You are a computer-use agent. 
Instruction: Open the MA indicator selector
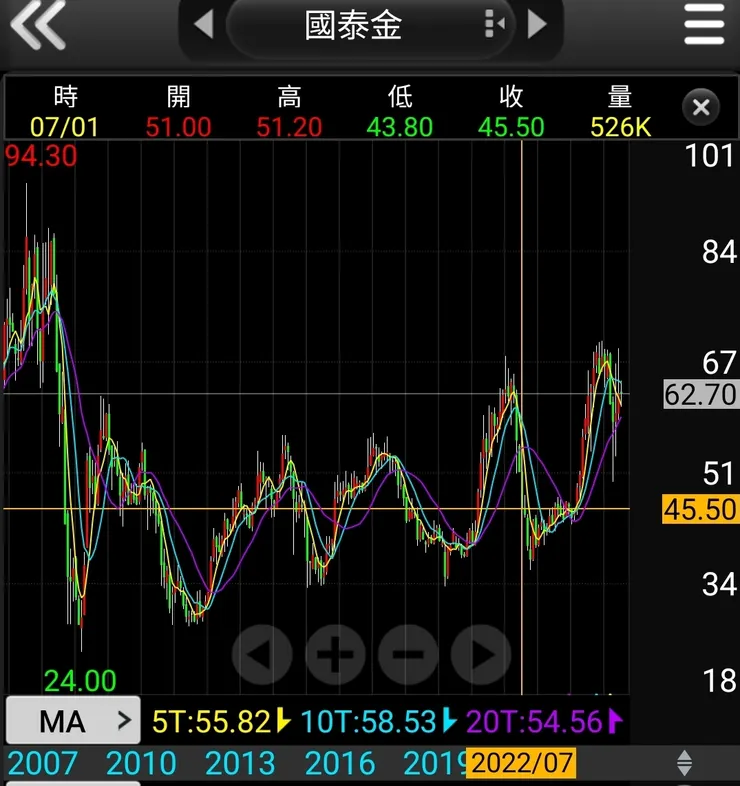click(x=73, y=721)
